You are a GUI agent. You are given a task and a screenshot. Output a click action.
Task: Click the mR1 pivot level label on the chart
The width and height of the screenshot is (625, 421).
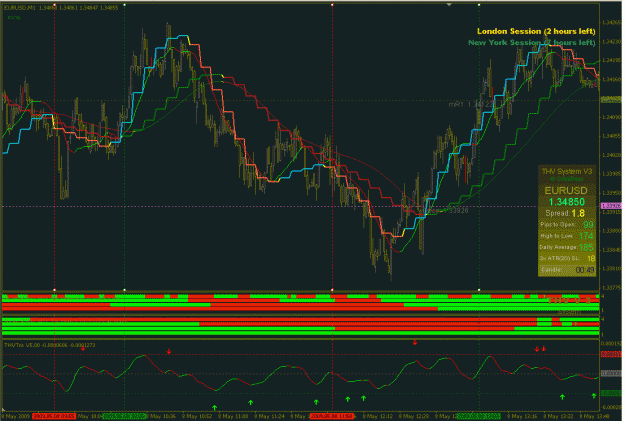coord(472,104)
